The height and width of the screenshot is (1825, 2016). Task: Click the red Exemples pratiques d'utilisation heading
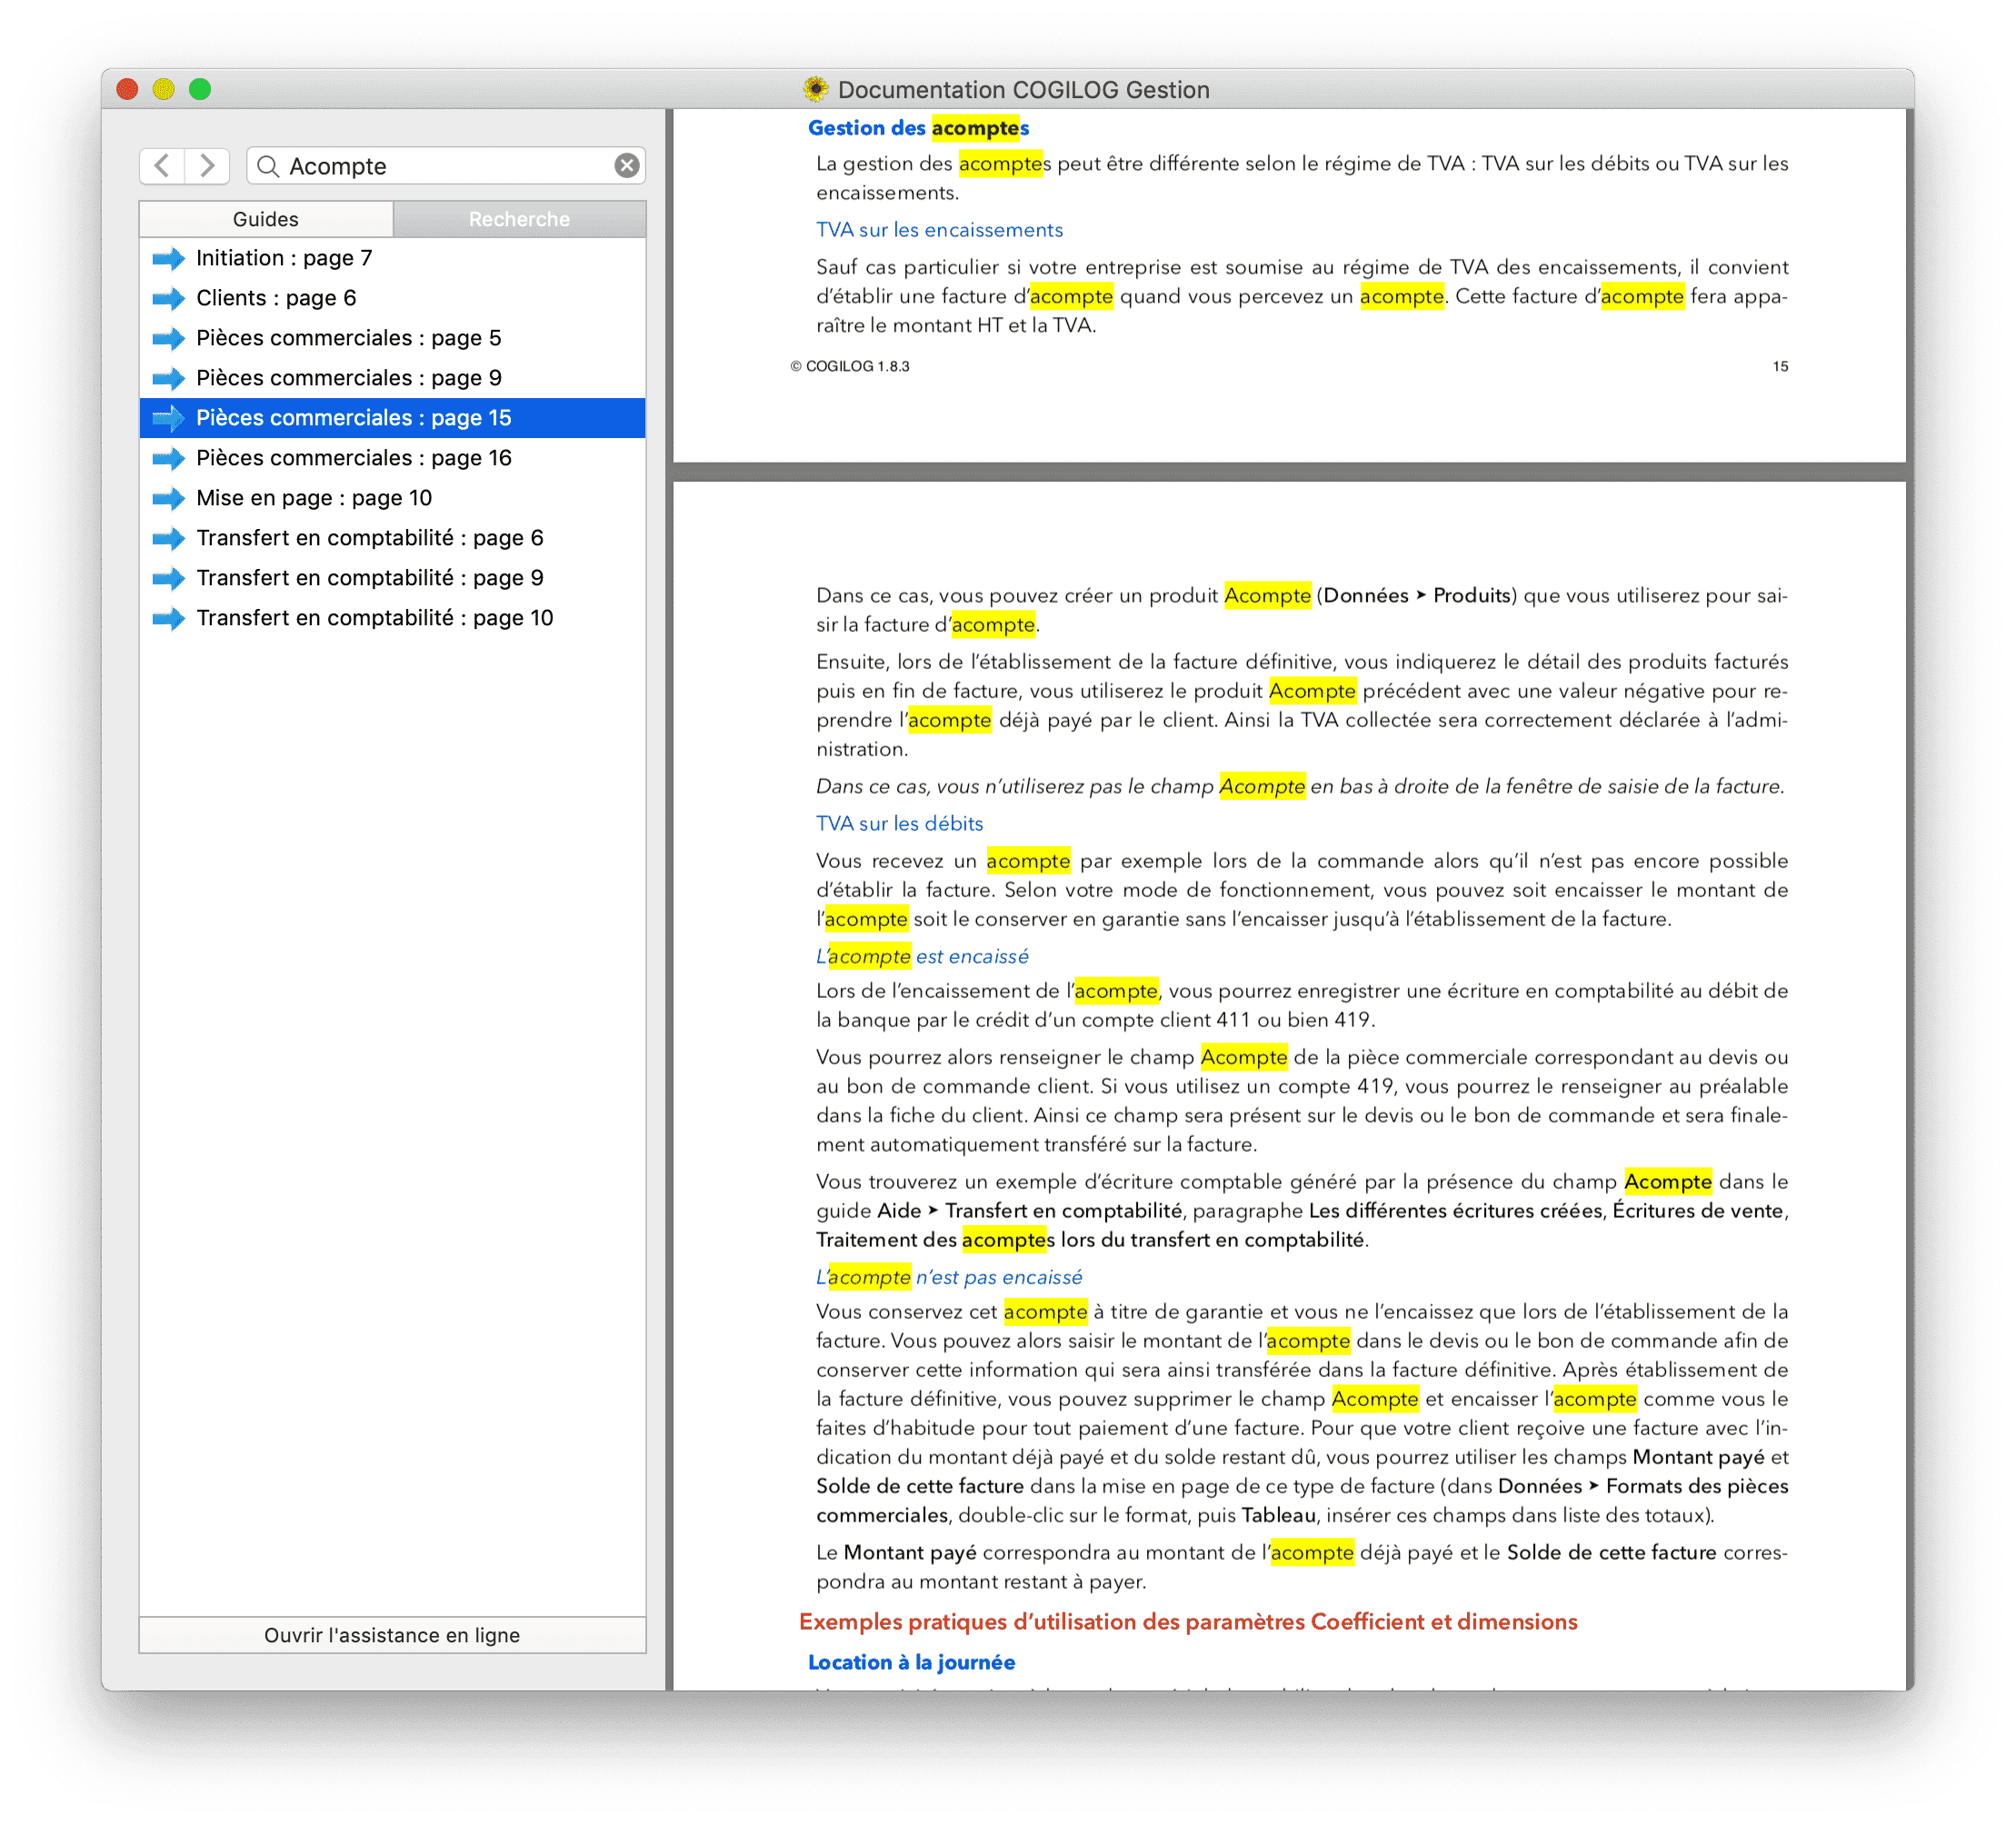click(1188, 1623)
